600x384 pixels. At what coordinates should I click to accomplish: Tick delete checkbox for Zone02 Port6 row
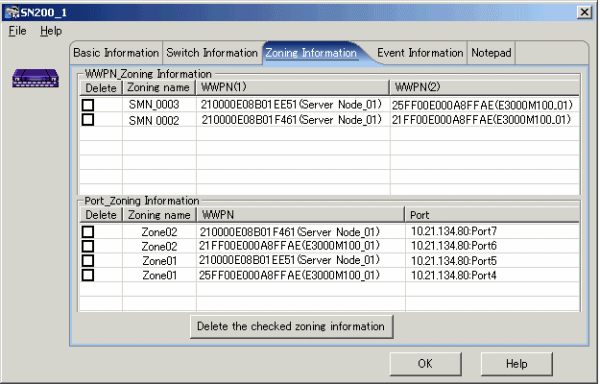coord(88,246)
